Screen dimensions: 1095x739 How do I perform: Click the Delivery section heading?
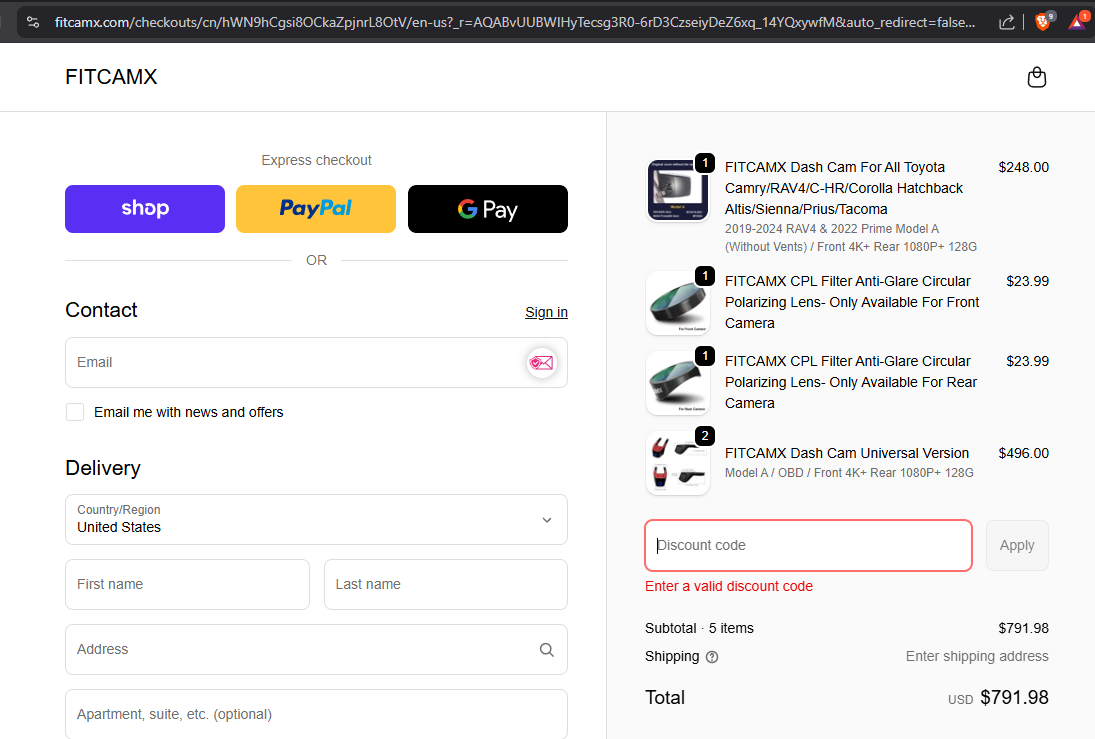coord(103,468)
